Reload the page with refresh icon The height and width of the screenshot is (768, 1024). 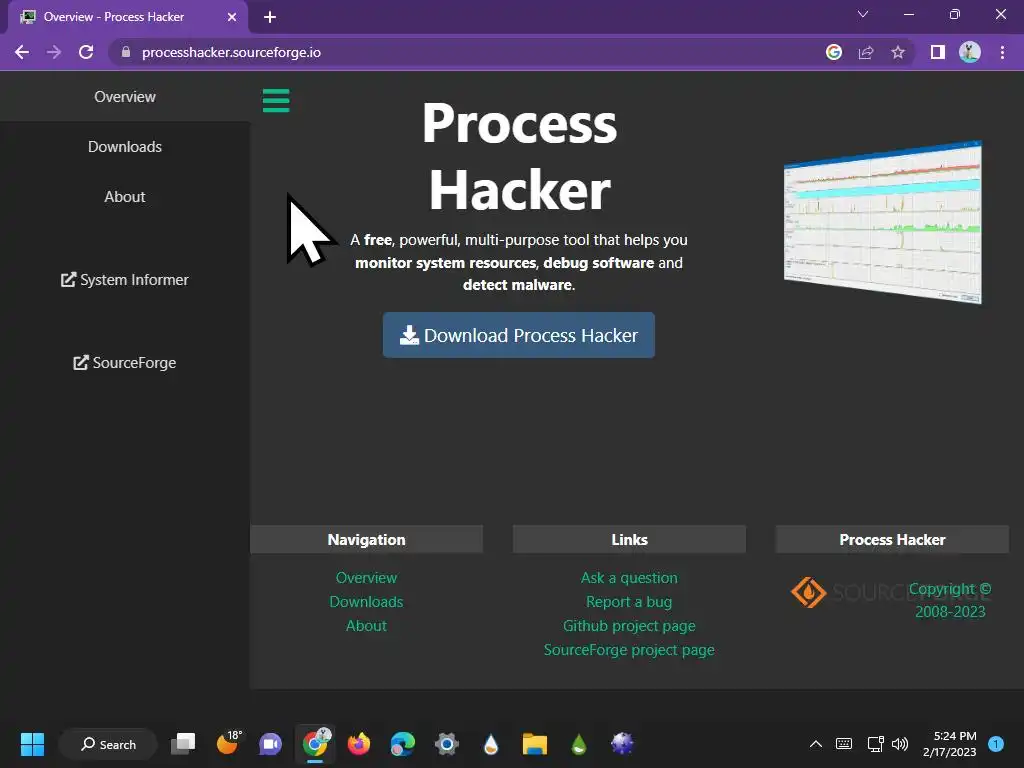click(86, 52)
